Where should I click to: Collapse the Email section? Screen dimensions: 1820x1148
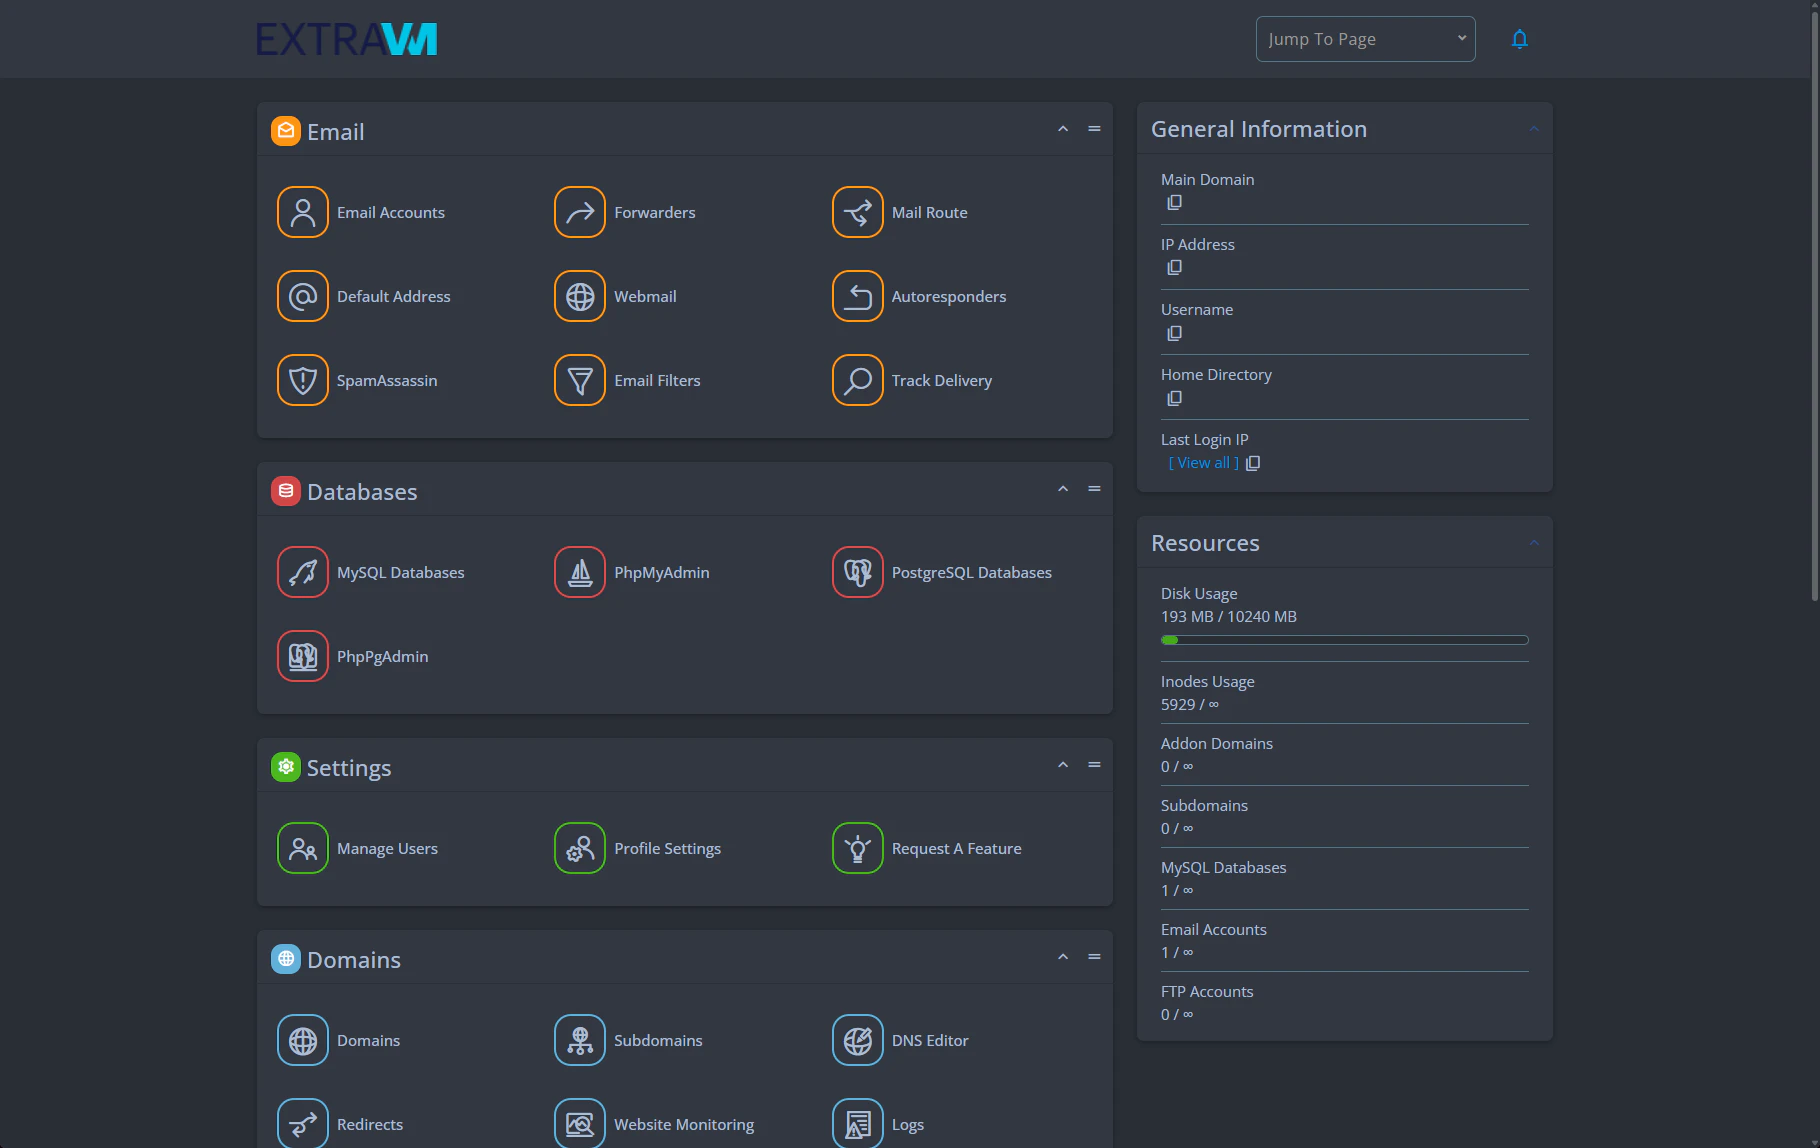click(1063, 129)
